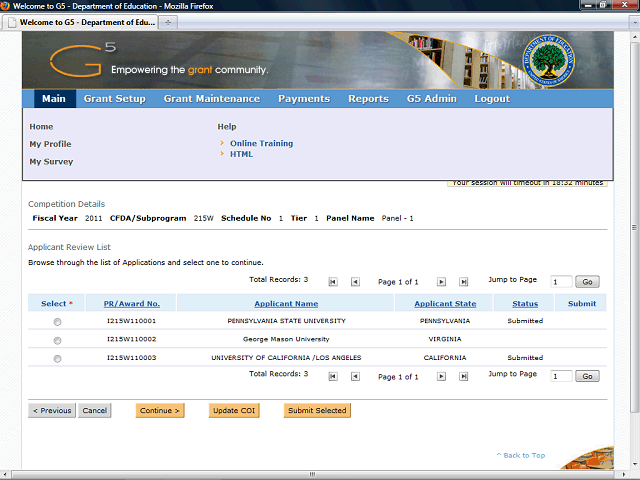Click the top previous page arrow icon
Image resolution: width=640 pixels, height=480 pixels.
coord(355,282)
